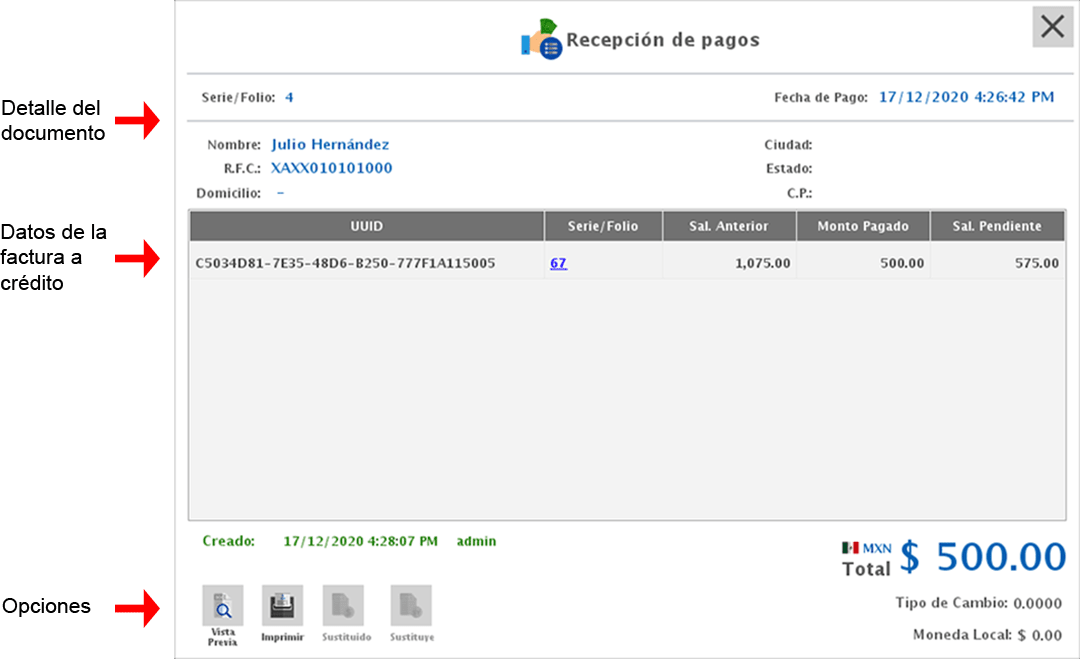Image resolution: width=1080 pixels, height=659 pixels.
Task: Click the Sal. Anterior column header
Action: pyautogui.click(x=729, y=226)
